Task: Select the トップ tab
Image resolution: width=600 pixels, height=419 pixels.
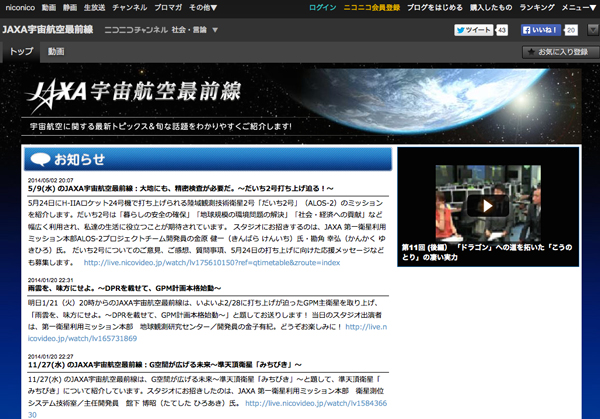Action: pyautogui.click(x=20, y=51)
